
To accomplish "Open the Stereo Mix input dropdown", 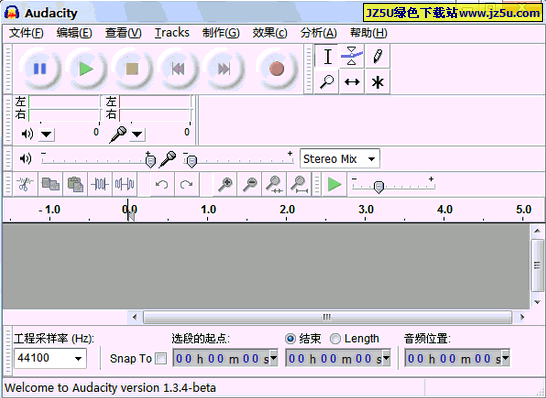I will [x=340, y=159].
